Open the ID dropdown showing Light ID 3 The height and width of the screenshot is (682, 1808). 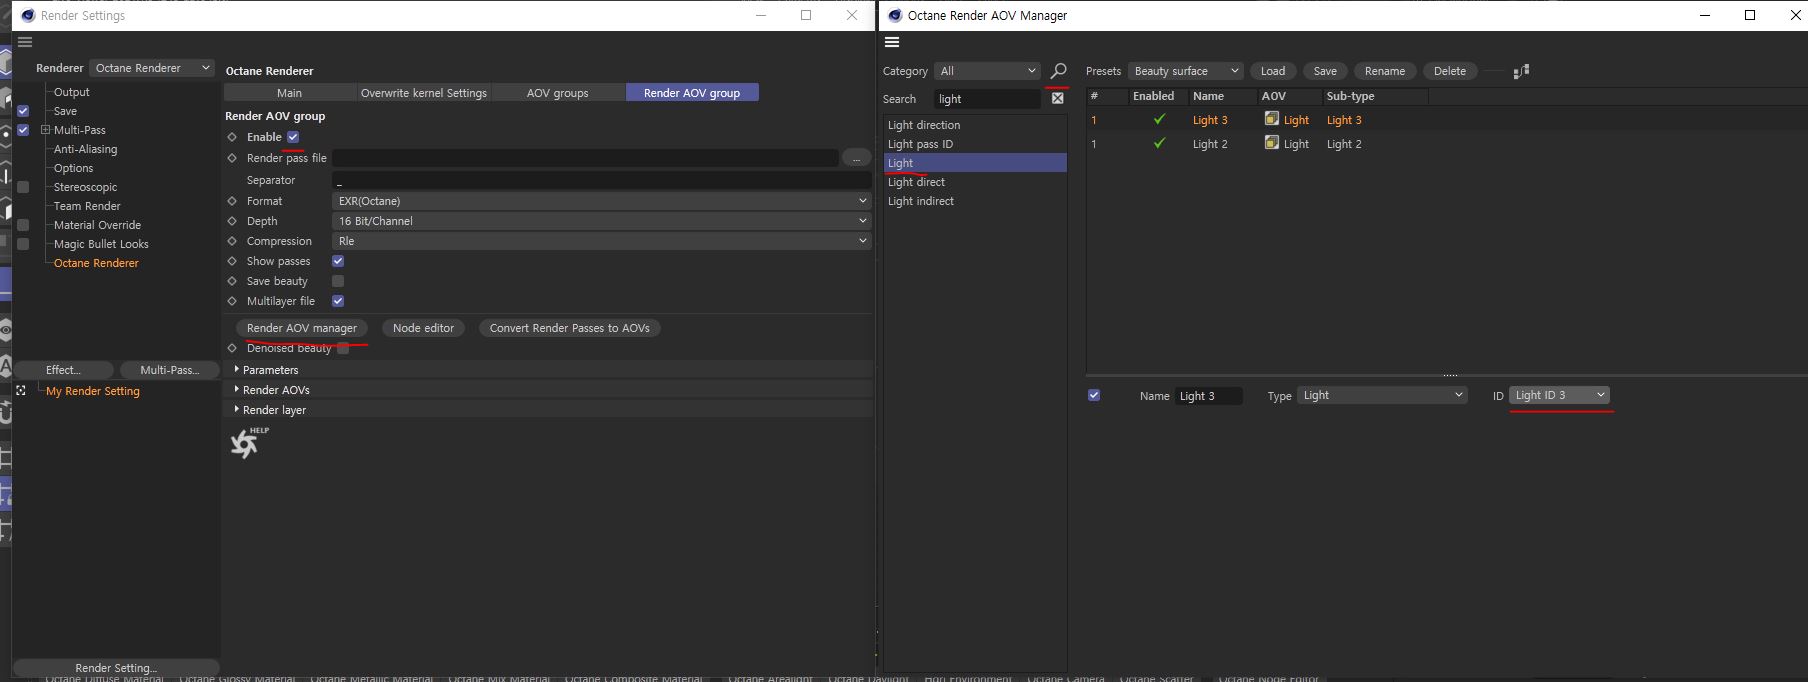tap(1559, 395)
